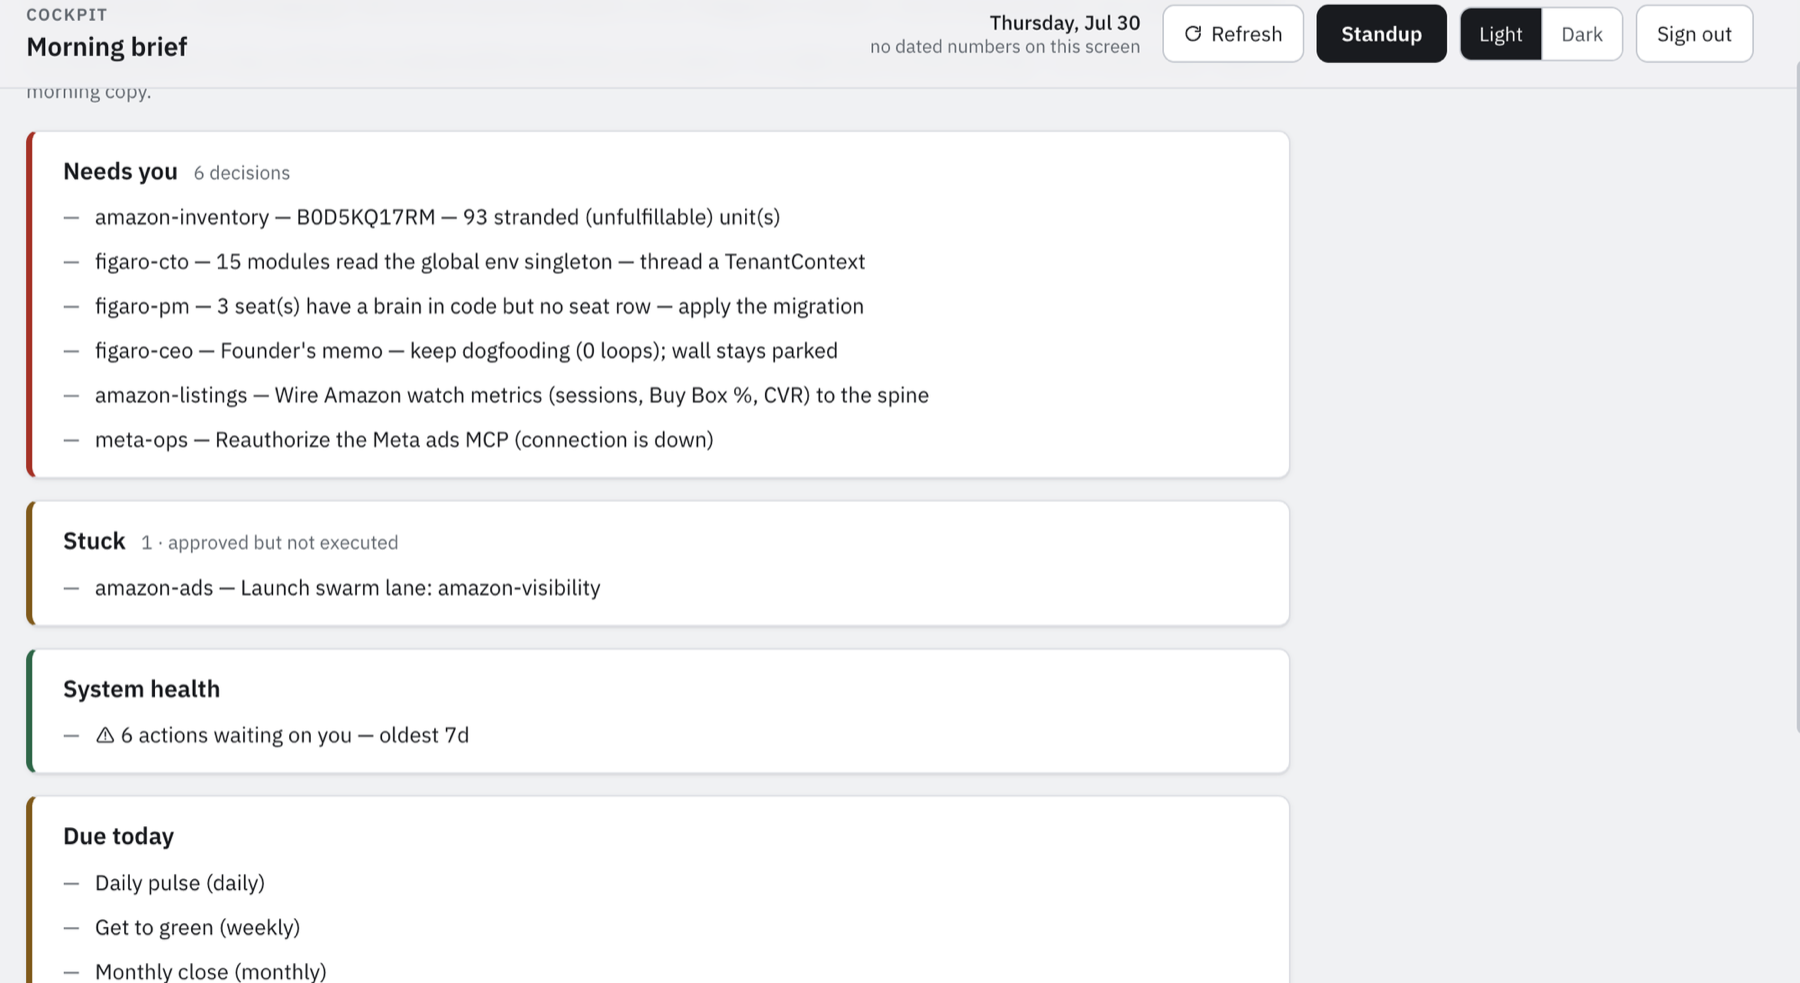Click the page vertical scrollbar

coord(1795,398)
